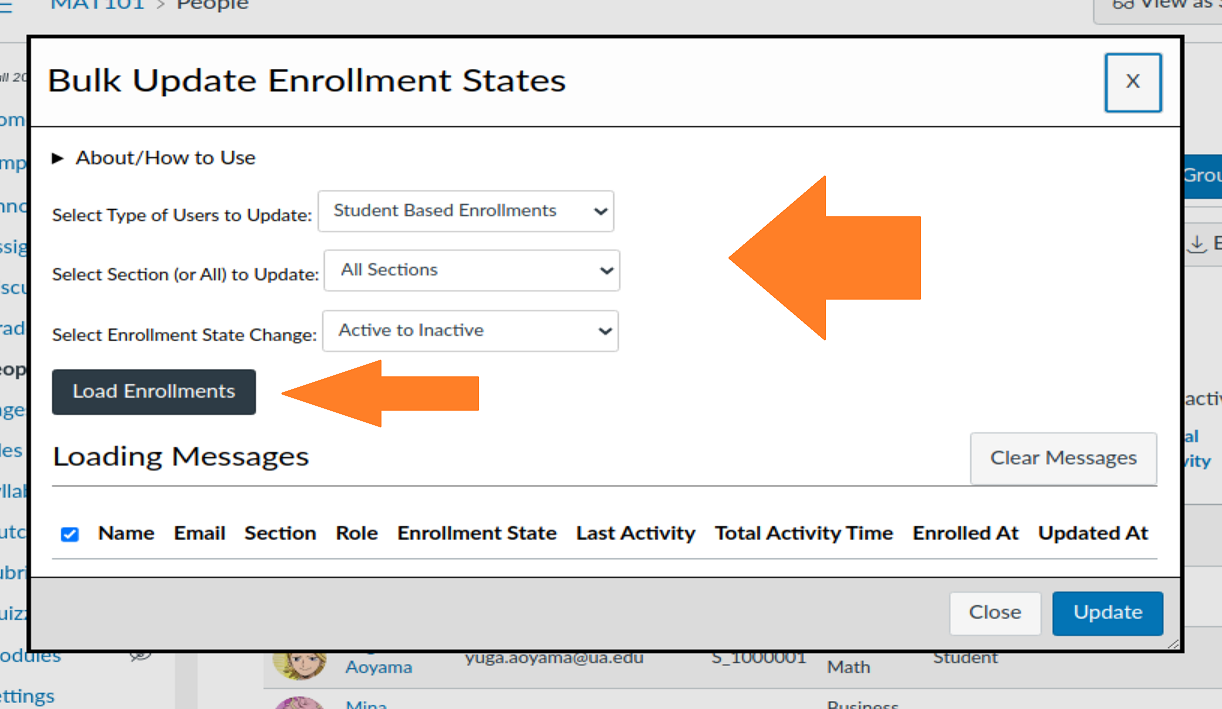Click the Load Enrollments button
This screenshot has height=709, width=1222.
(153, 392)
